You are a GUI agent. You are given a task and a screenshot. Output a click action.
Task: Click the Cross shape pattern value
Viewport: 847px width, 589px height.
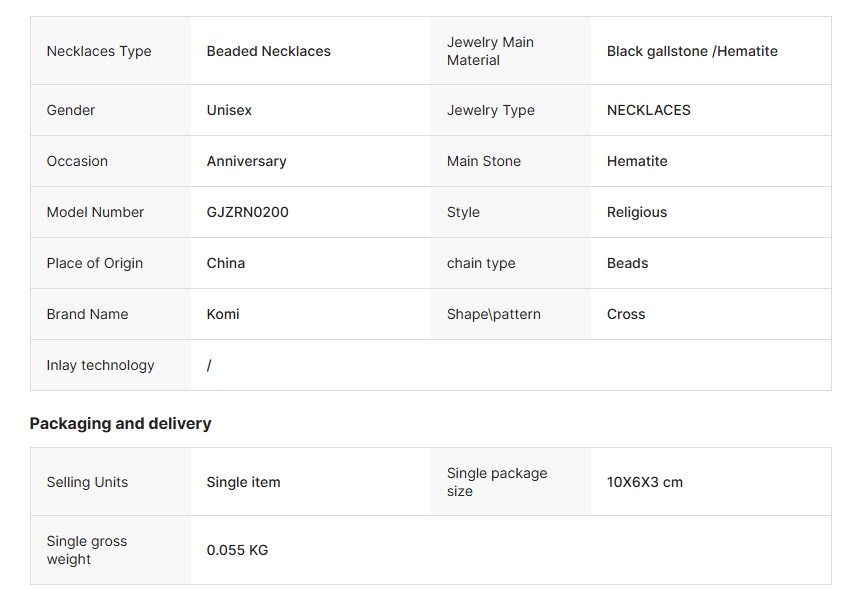tap(626, 314)
